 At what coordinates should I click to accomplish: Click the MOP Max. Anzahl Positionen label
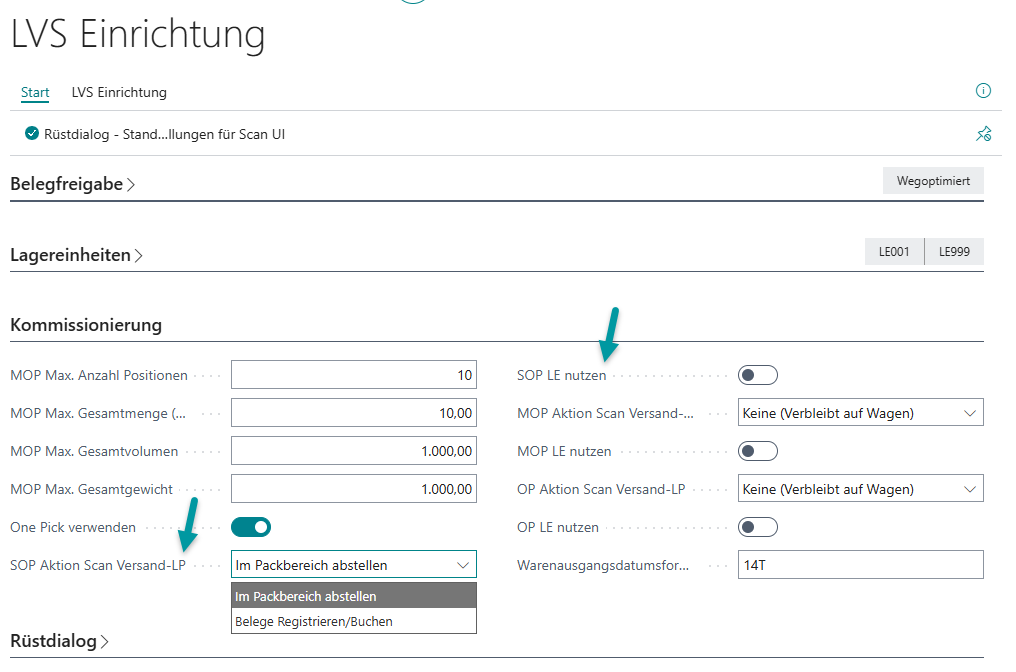99,375
